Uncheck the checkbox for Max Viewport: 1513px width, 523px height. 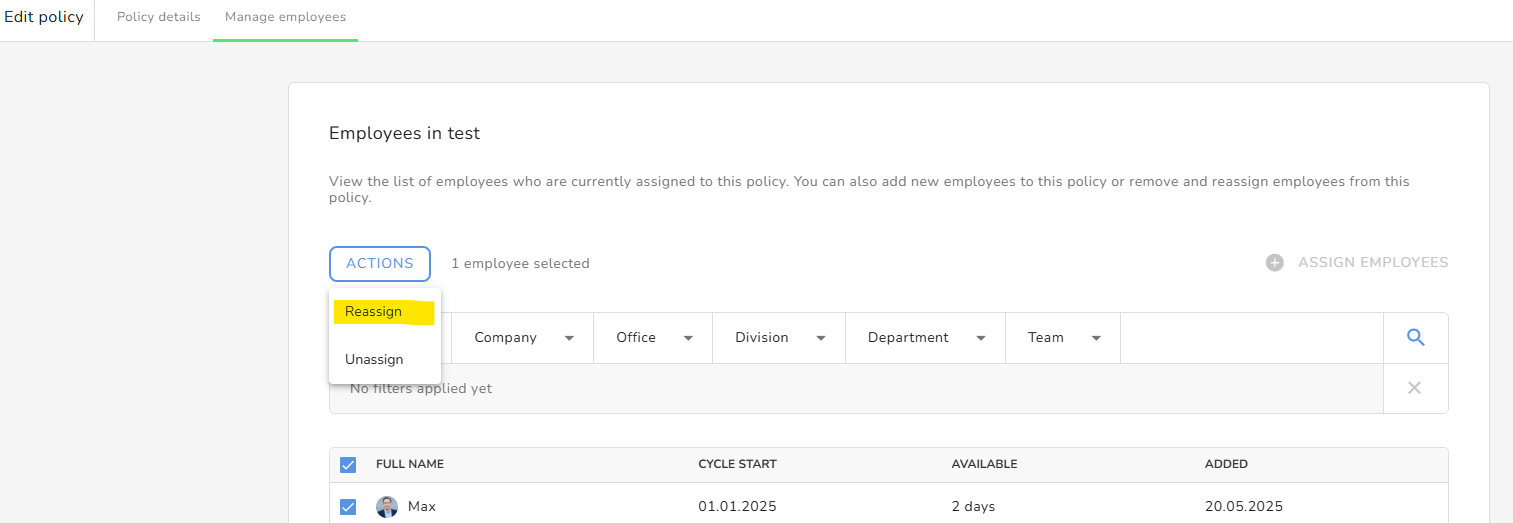(x=348, y=507)
